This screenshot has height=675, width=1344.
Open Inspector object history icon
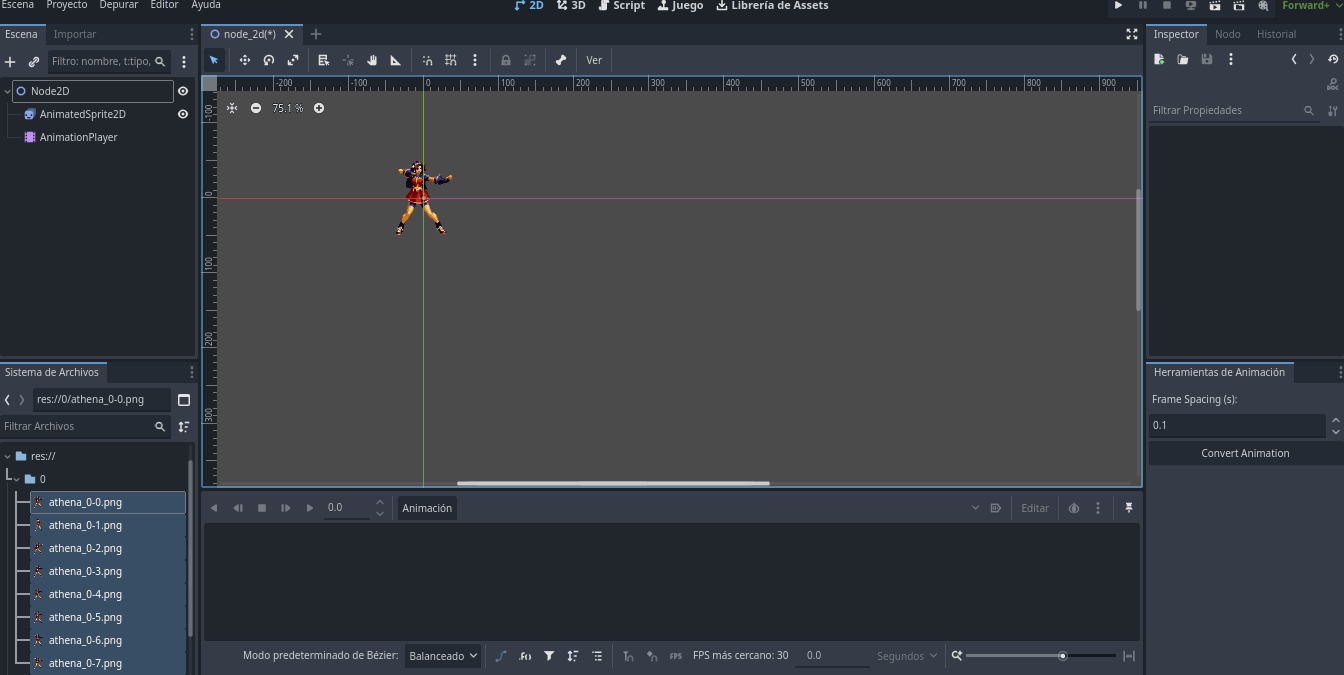click(1333, 60)
